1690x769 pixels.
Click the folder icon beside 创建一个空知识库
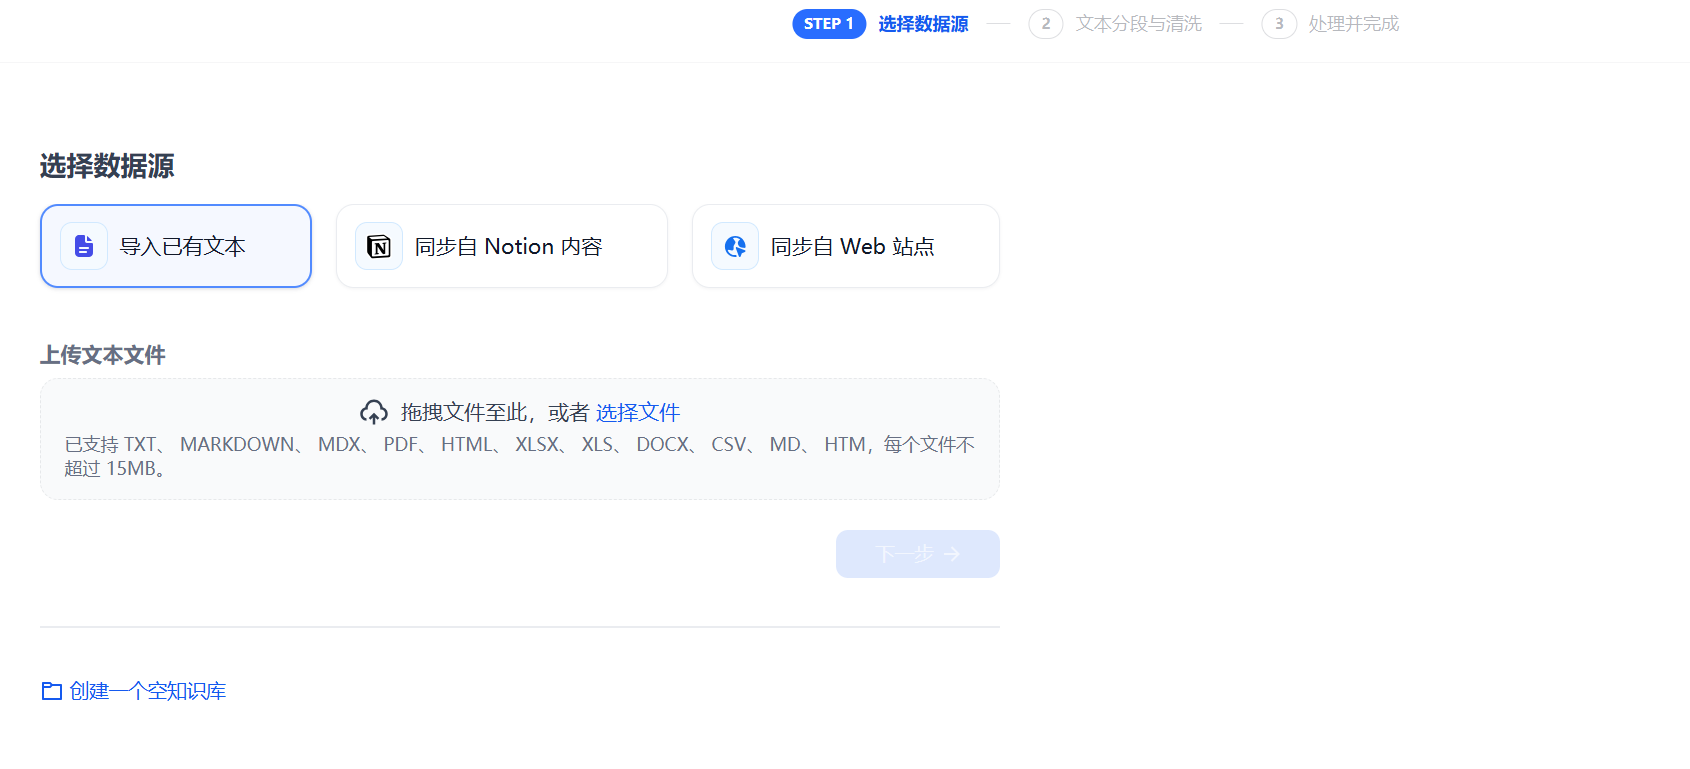click(x=51, y=691)
